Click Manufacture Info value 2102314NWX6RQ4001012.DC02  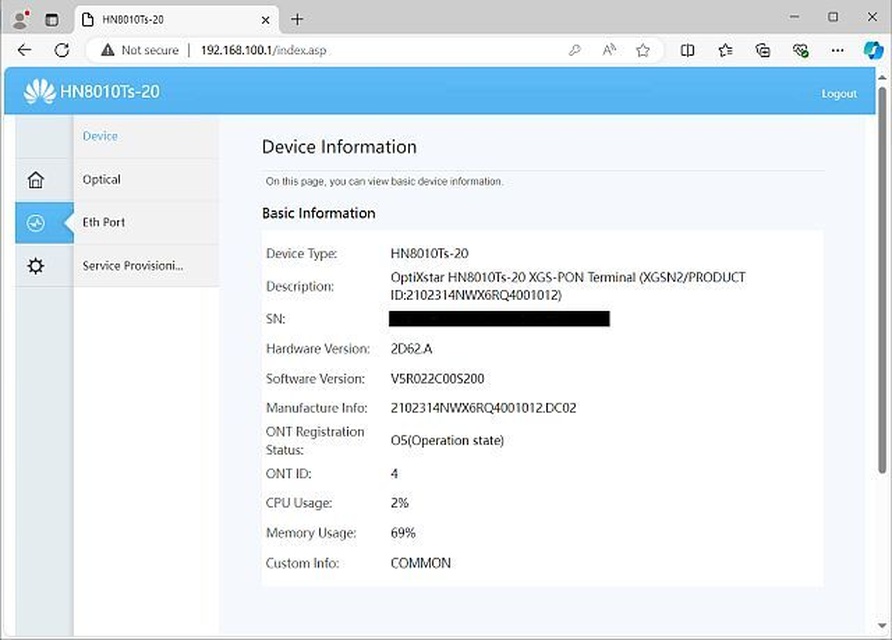tap(484, 408)
